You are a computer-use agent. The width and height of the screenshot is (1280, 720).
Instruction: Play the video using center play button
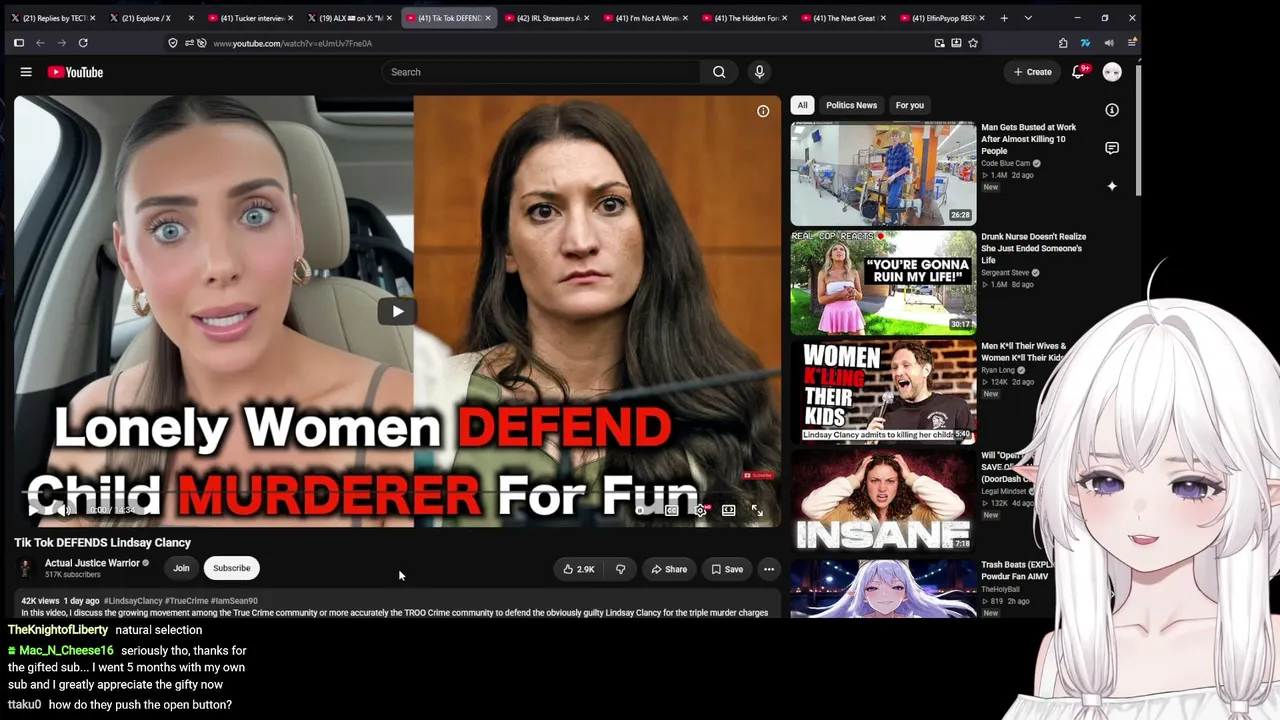[x=397, y=311]
